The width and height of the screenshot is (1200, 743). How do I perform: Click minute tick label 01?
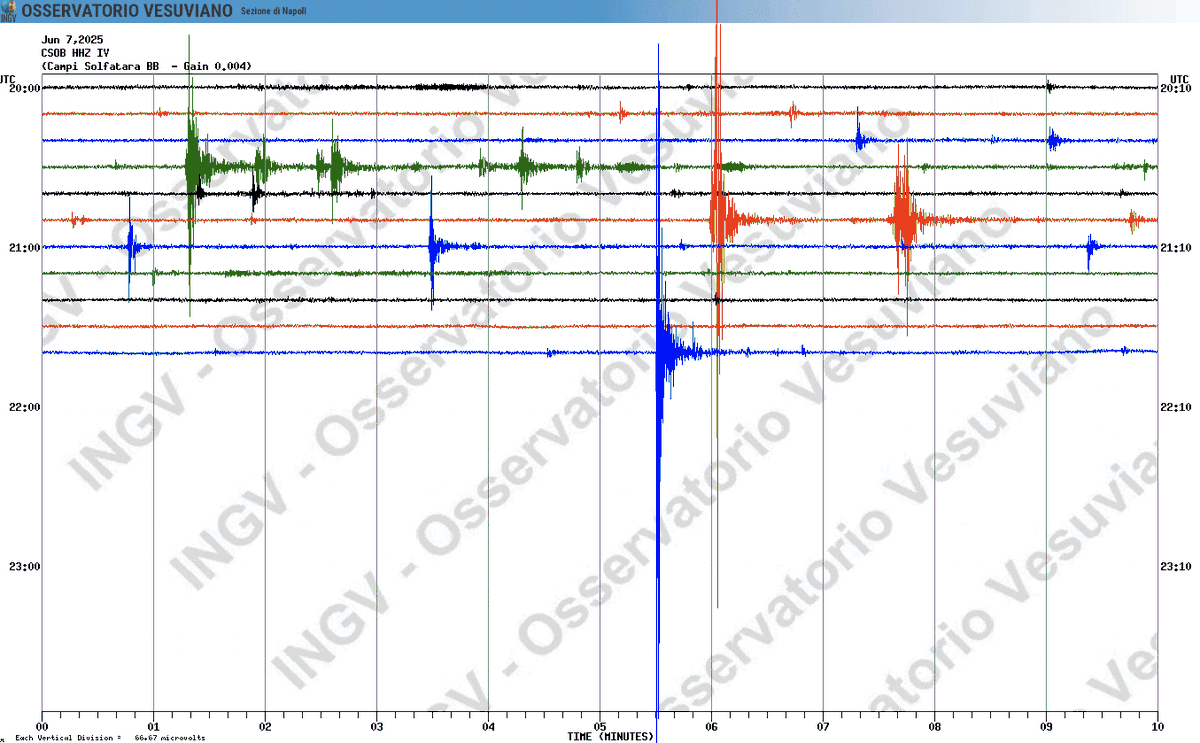click(153, 727)
